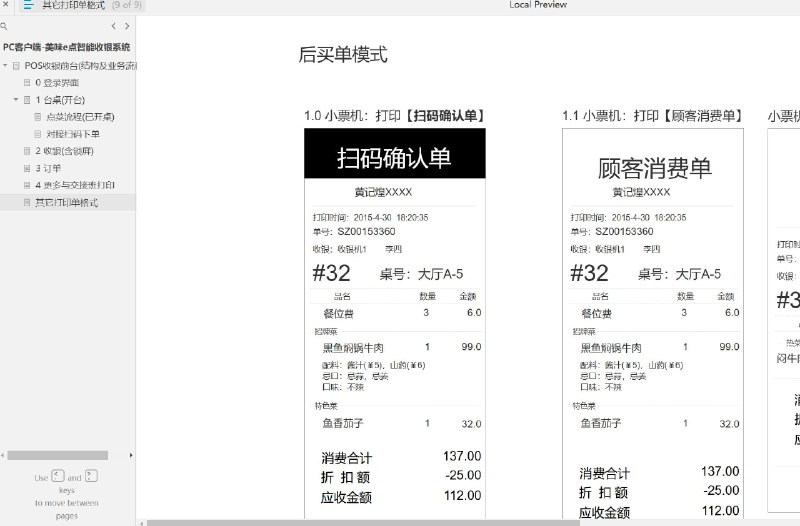This screenshot has width=800, height=526.
Task: Toggle the hamburger sitemap menu icon
Action: coord(29,5)
